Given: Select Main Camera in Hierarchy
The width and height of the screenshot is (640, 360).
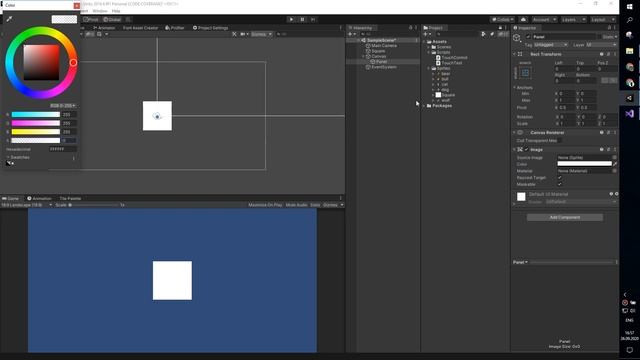Looking at the screenshot, I should point(384,46).
